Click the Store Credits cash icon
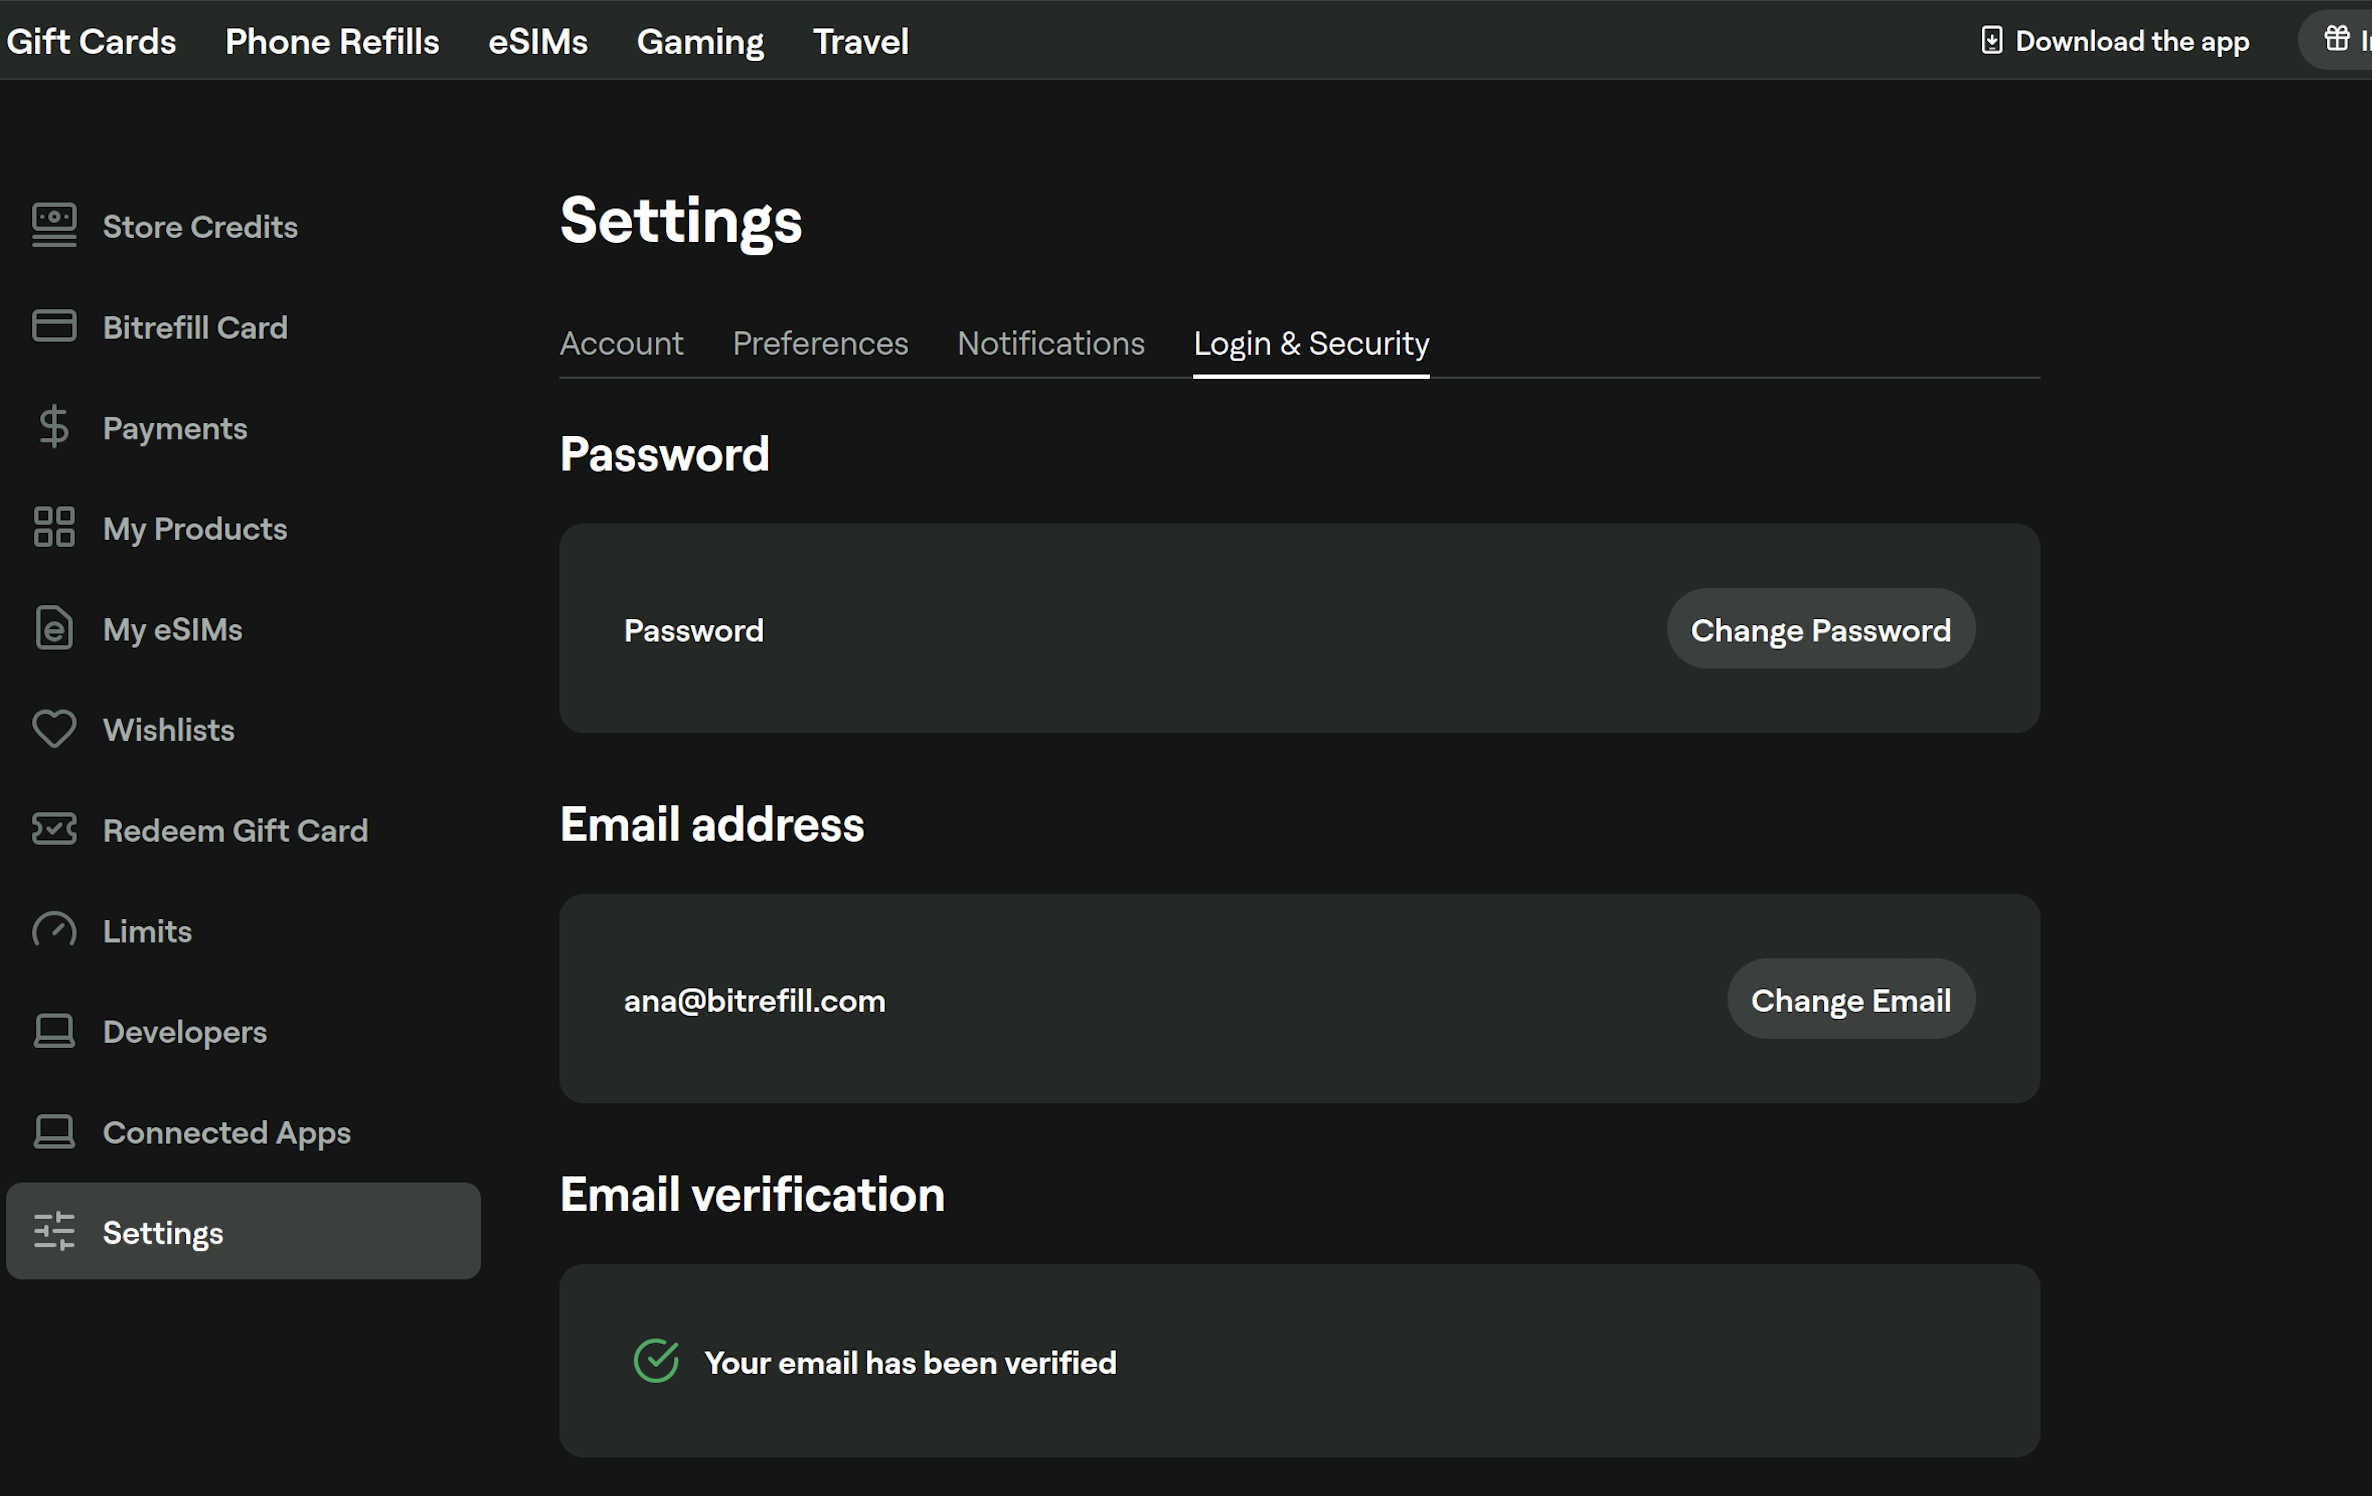The image size is (2372, 1496). pos(54,226)
